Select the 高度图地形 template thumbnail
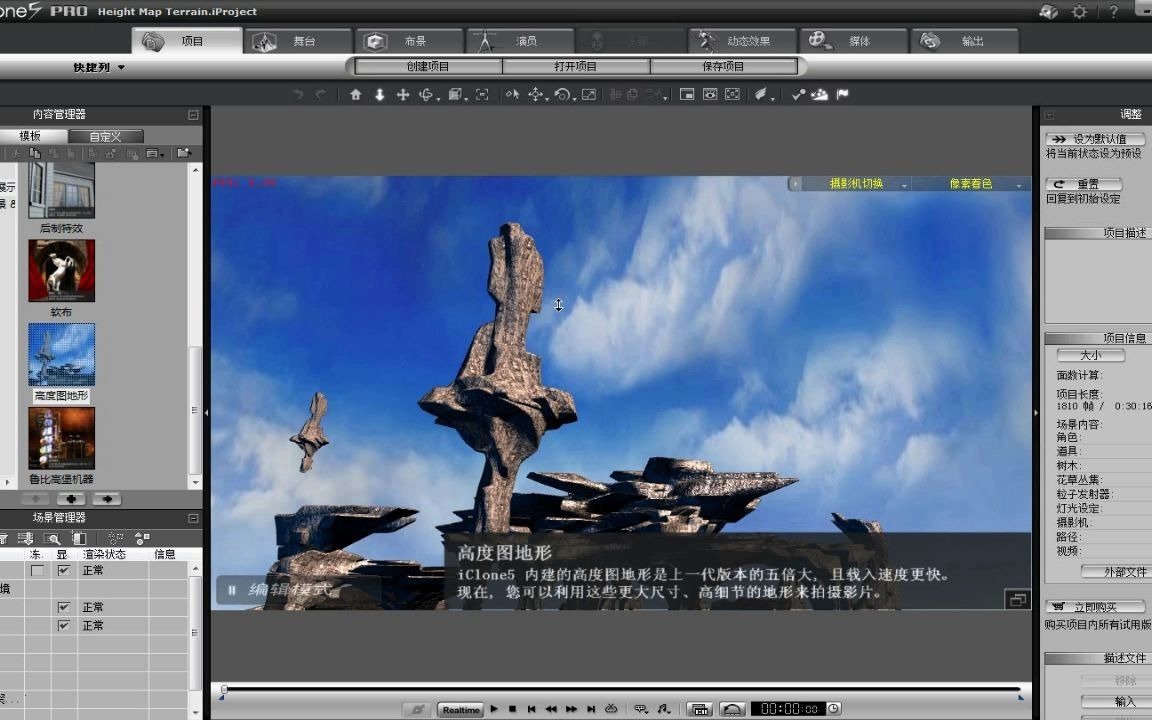 61,352
